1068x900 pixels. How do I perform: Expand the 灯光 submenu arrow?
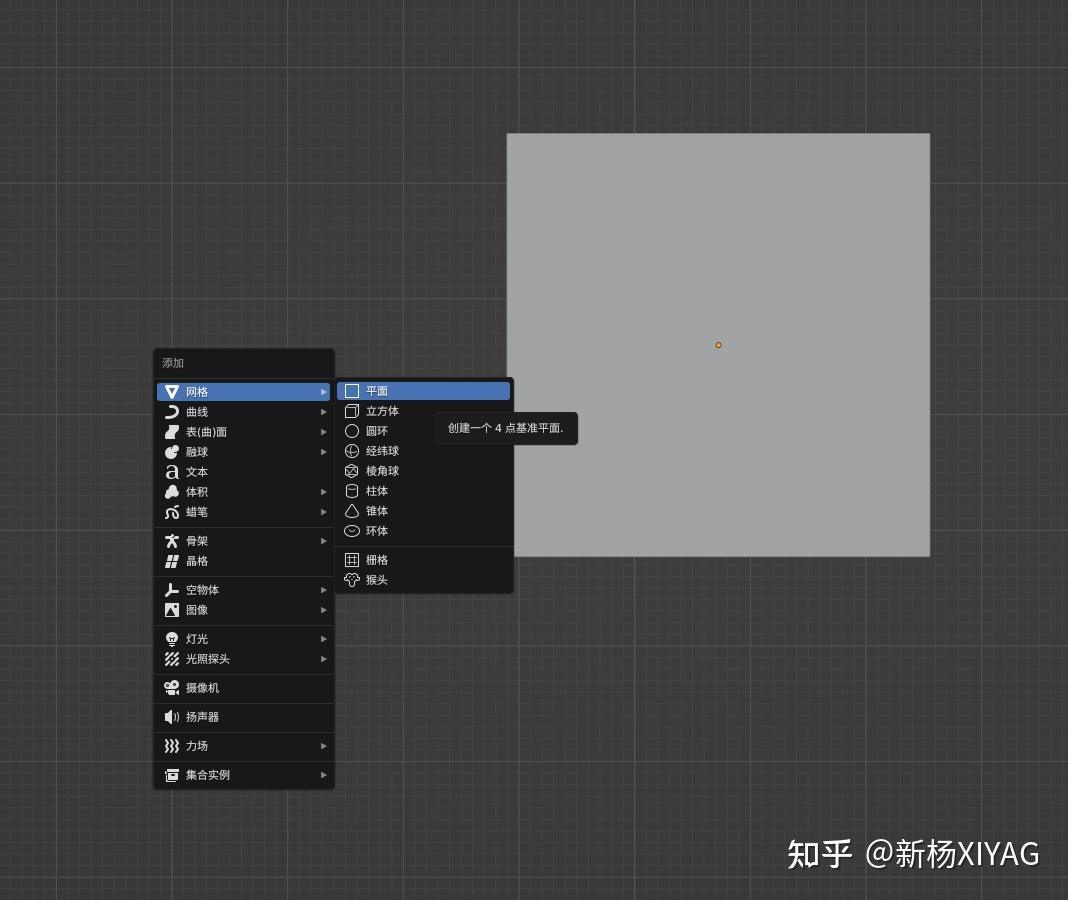[324, 639]
